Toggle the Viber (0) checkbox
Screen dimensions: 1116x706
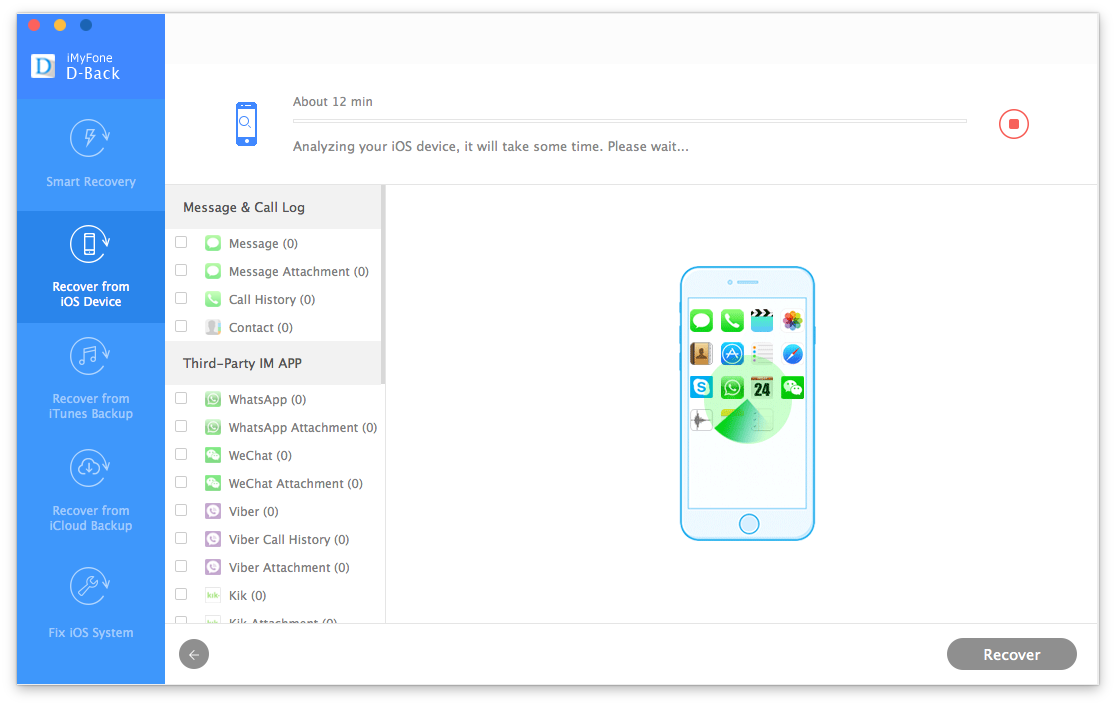point(181,510)
